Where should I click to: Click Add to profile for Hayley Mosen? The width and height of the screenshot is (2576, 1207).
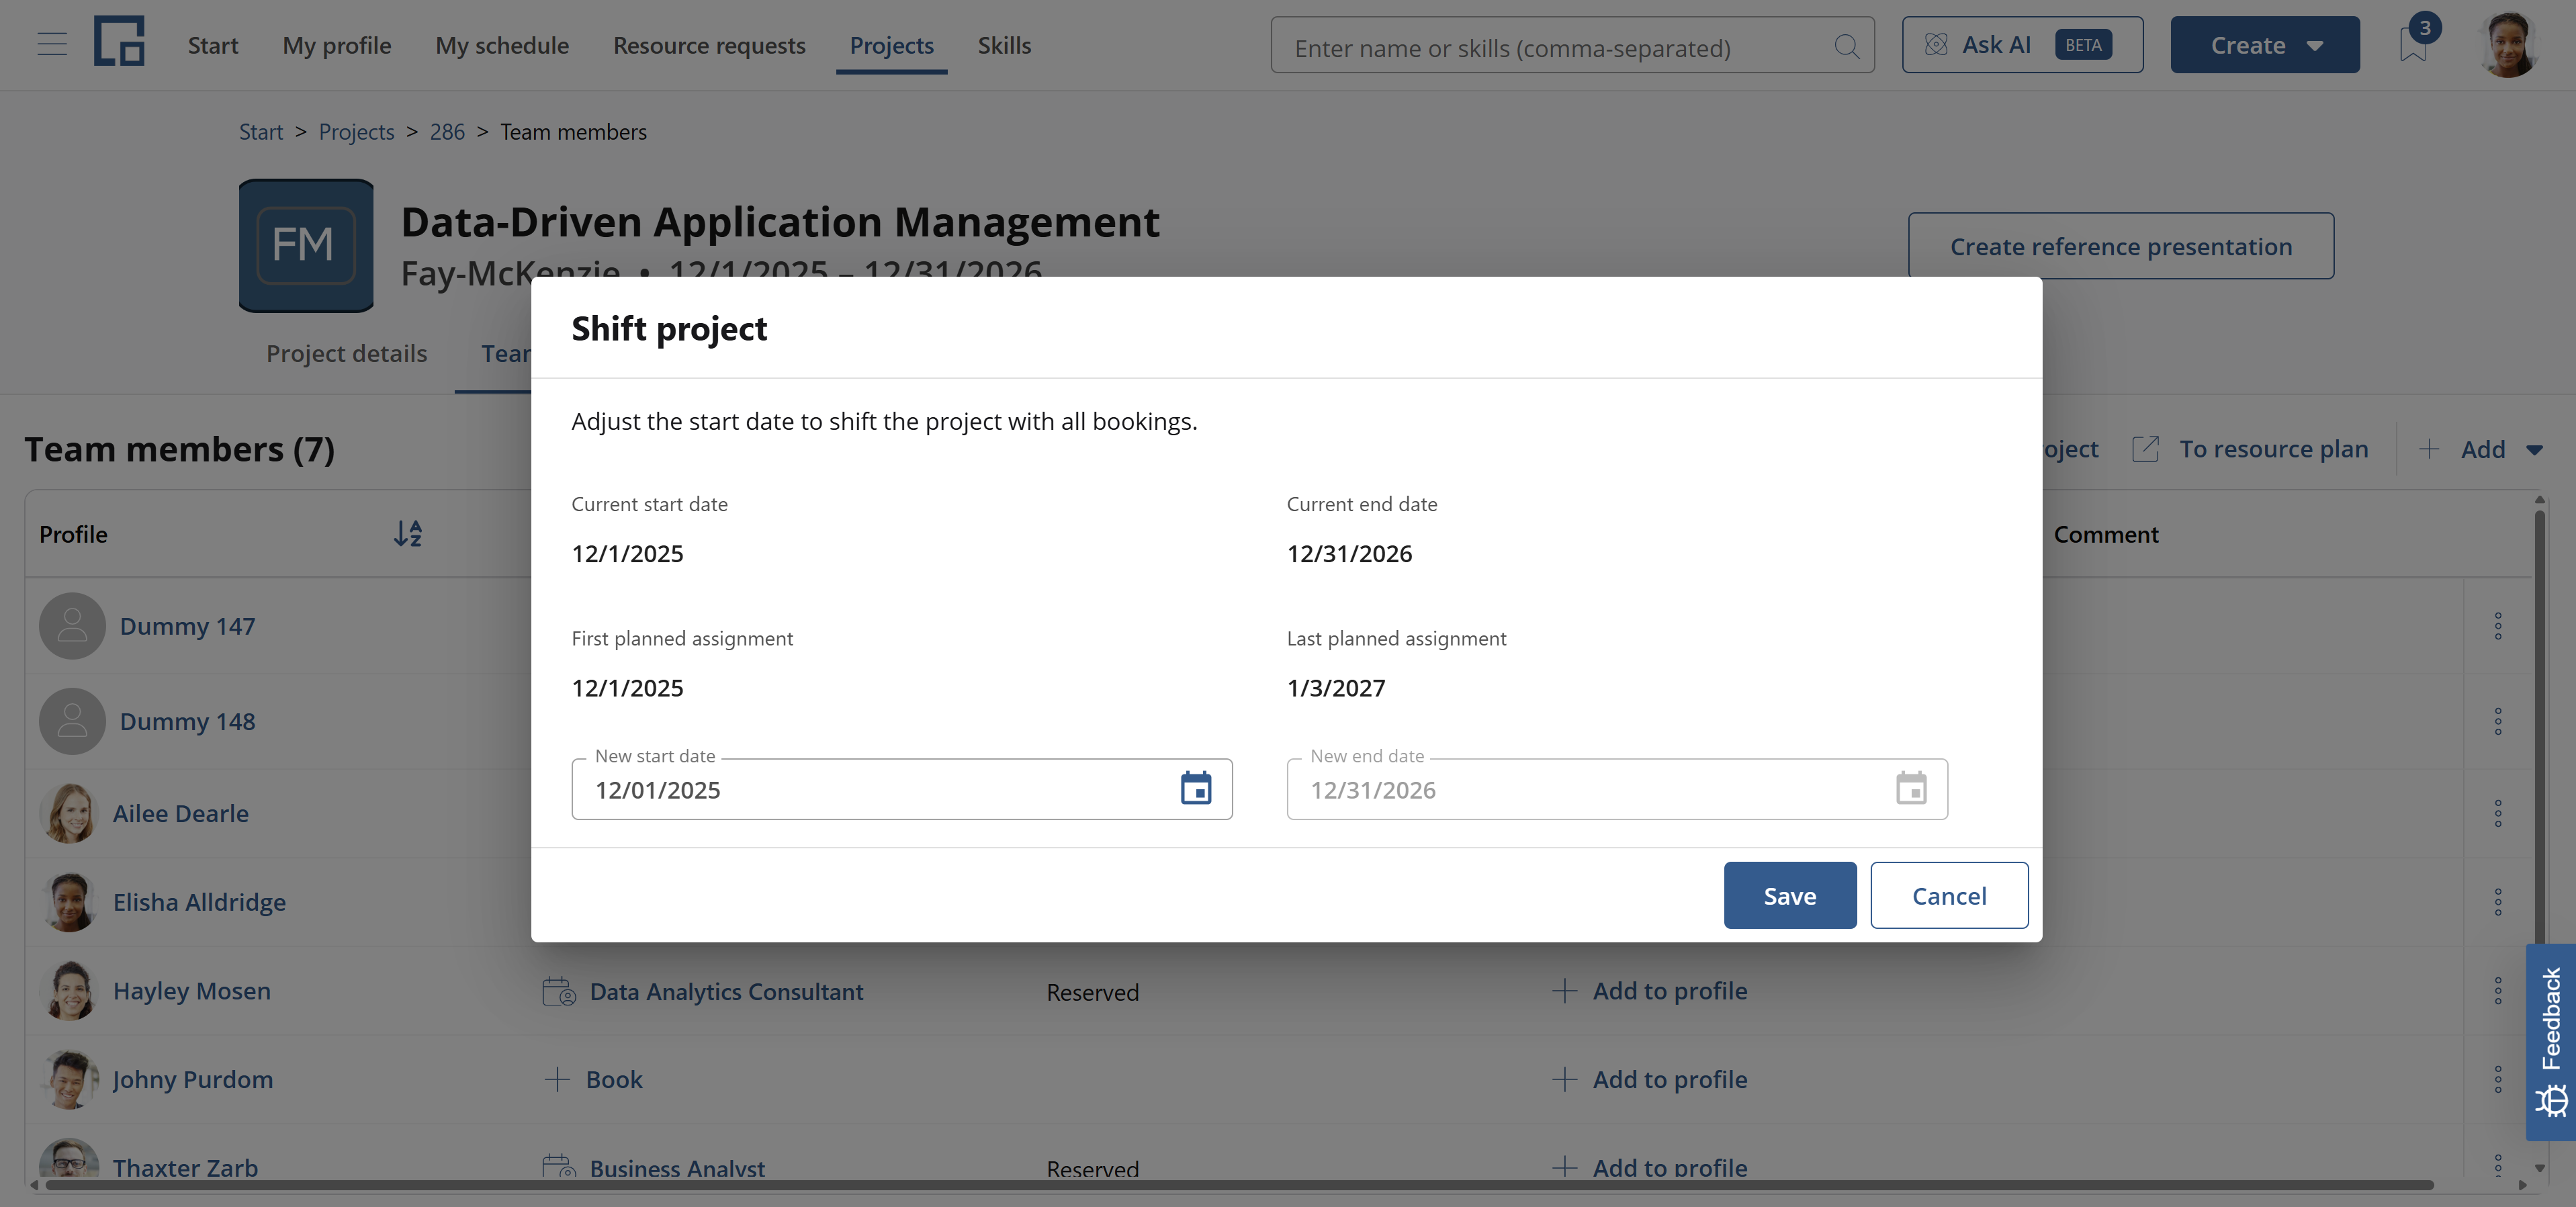tap(1650, 991)
